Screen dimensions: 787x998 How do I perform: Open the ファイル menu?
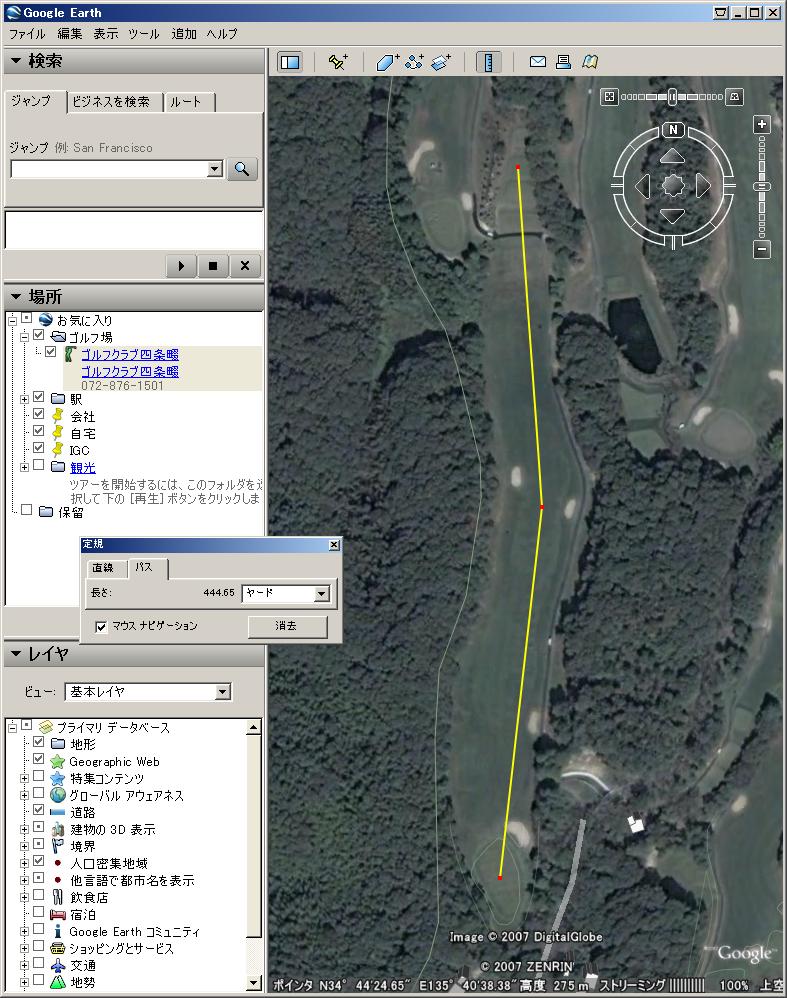tap(27, 34)
